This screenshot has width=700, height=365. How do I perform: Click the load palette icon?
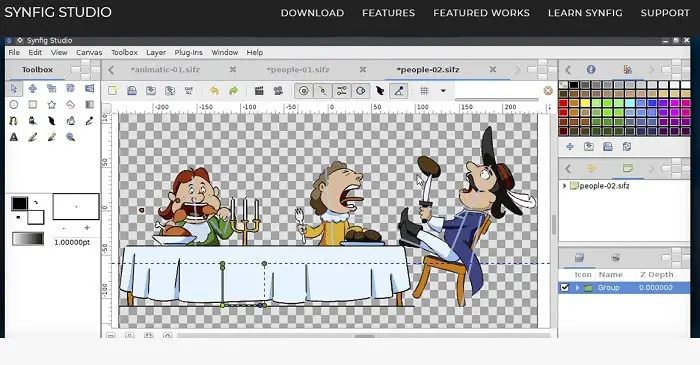point(589,146)
